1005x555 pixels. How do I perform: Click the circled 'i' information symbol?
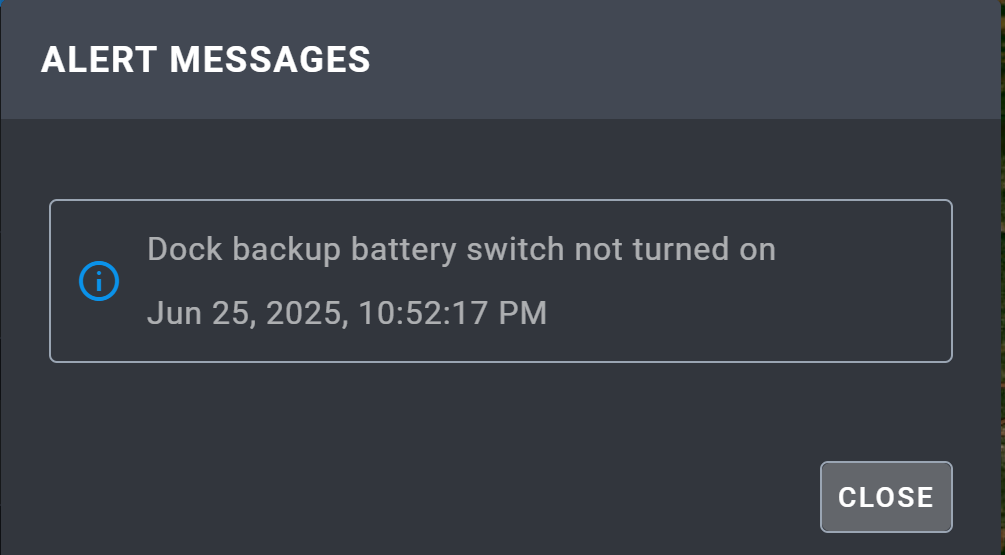[99, 281]
